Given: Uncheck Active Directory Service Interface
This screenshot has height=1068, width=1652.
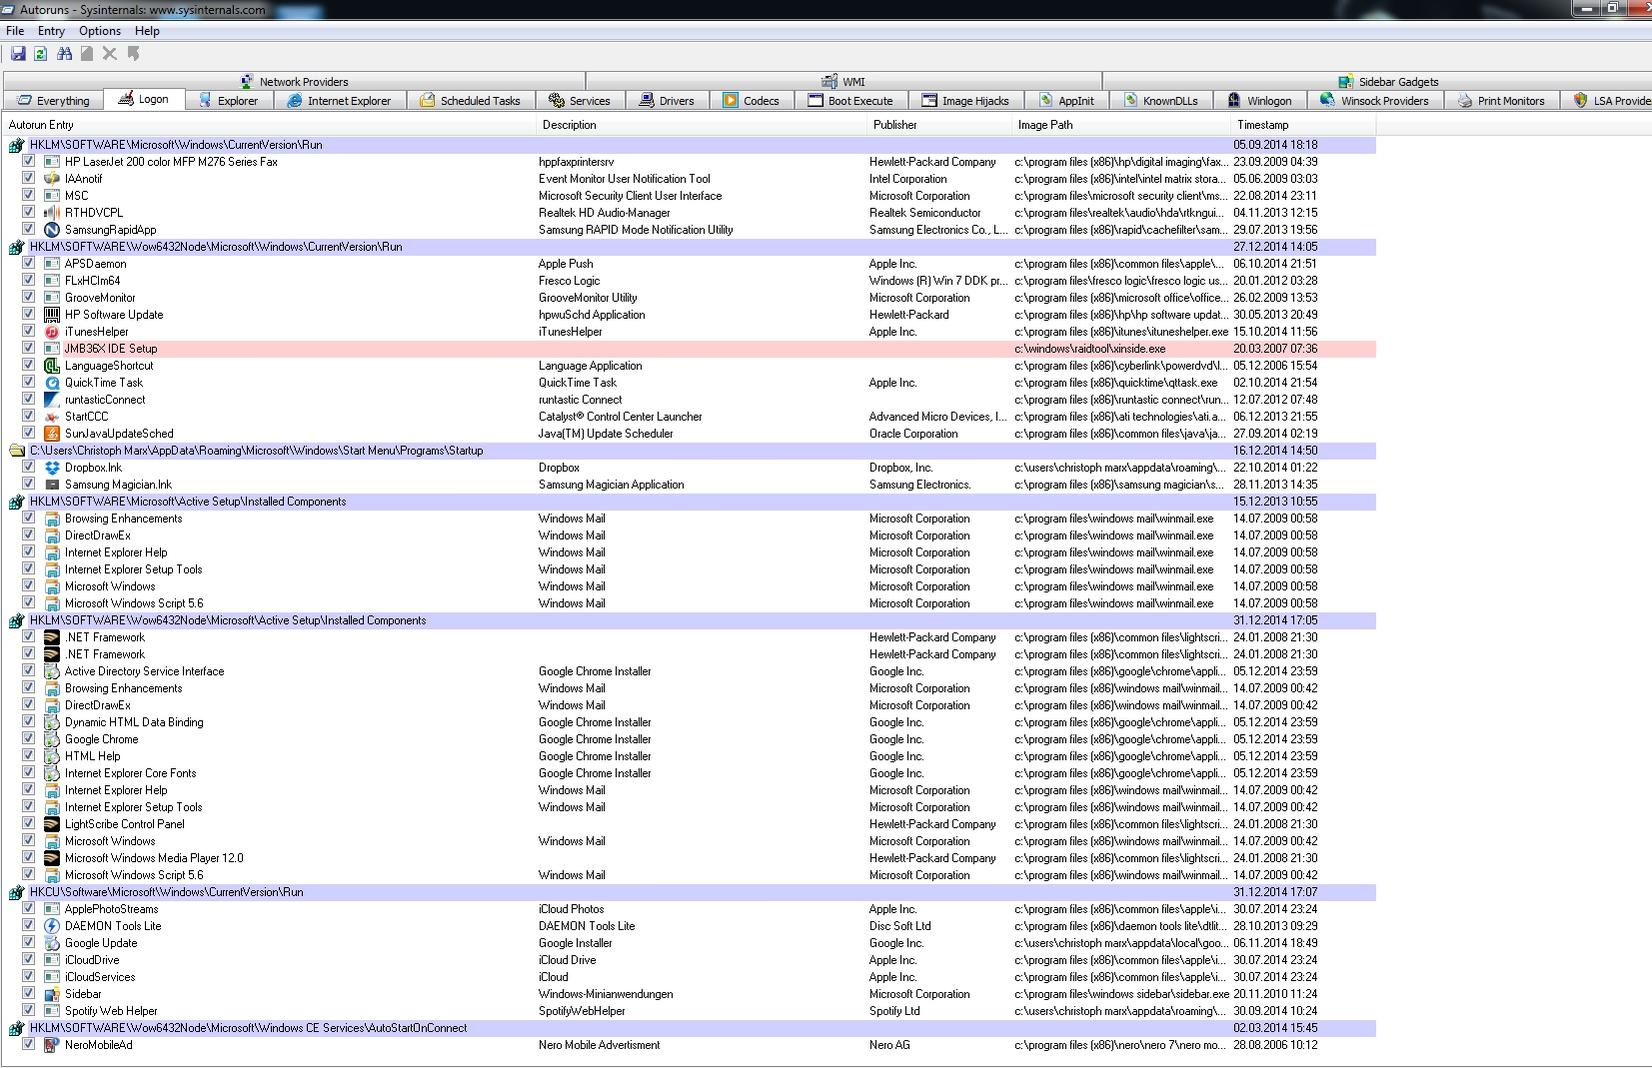Looking at the screenshot, I should point(28,671).
